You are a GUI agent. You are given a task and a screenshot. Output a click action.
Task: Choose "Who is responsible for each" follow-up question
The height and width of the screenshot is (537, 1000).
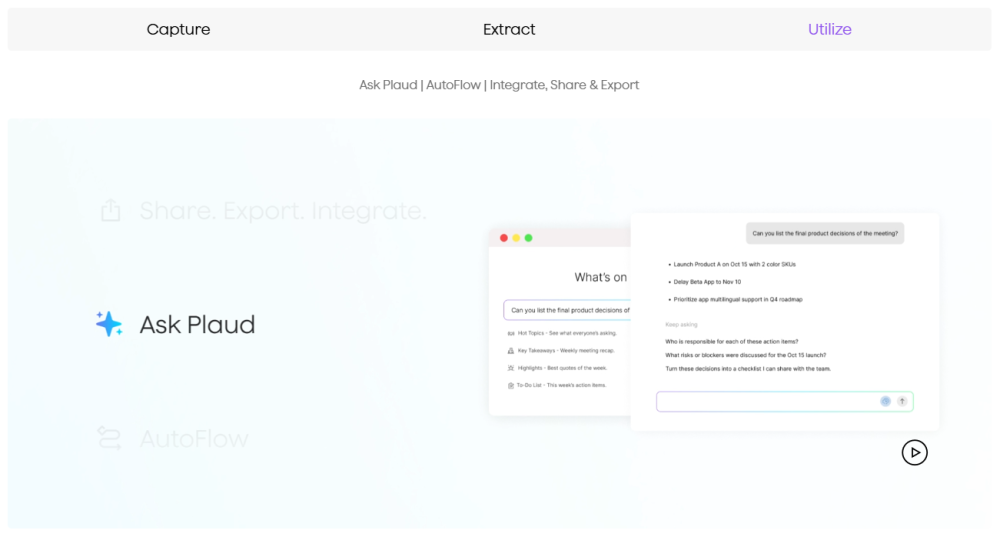click(x=732, y=341)
